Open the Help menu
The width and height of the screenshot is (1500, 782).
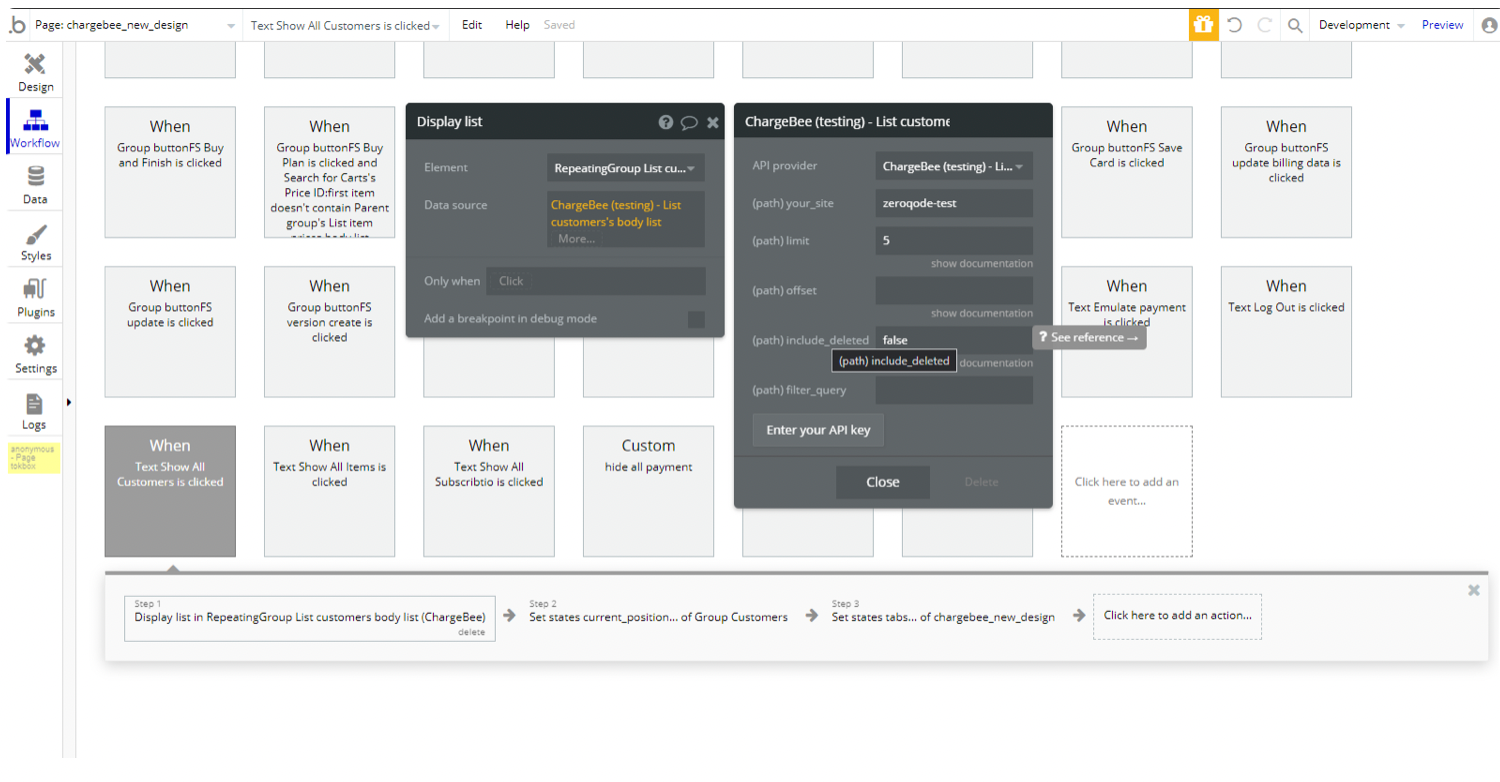pos(517,25)
